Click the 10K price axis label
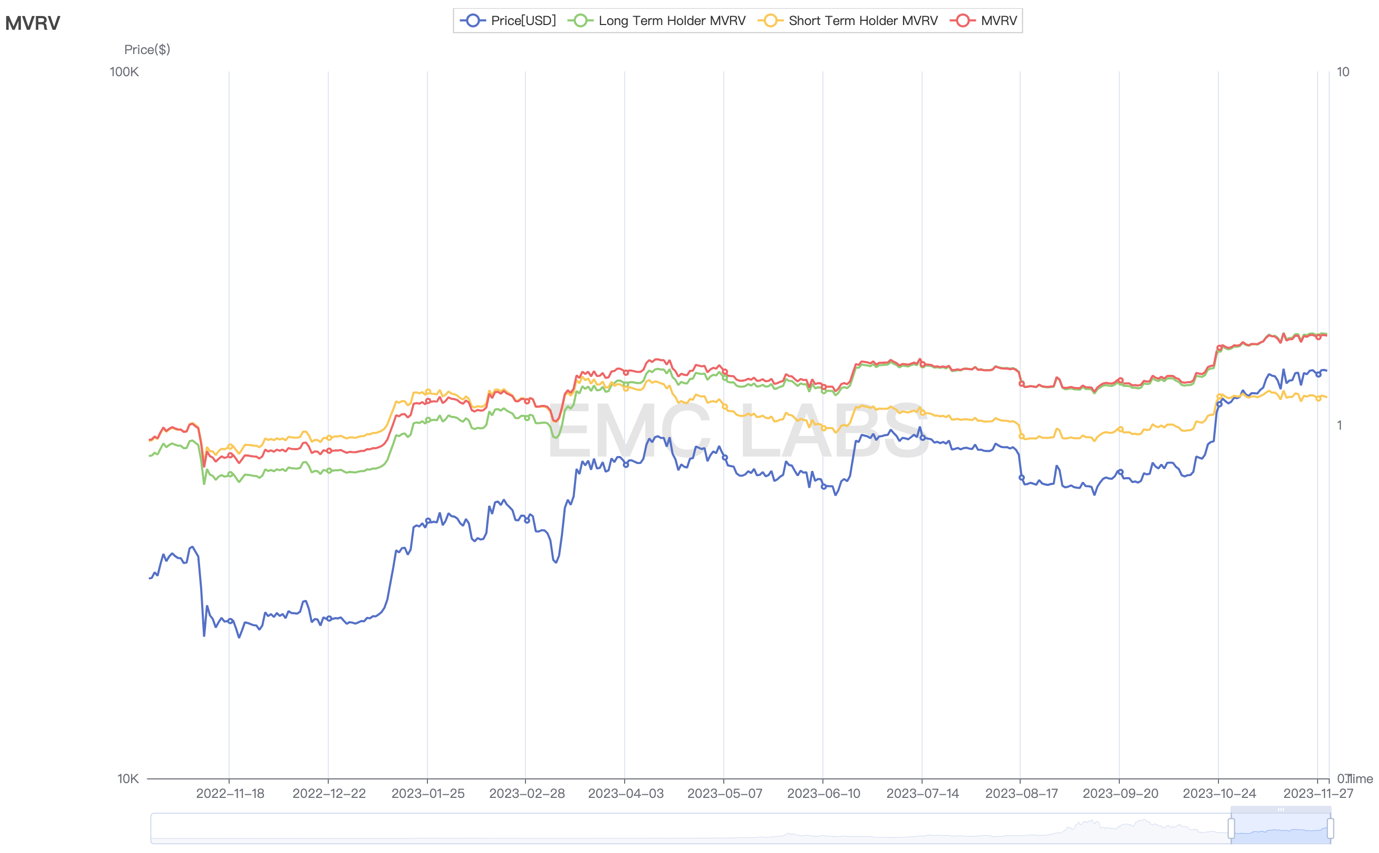 [x=126, y=778]
